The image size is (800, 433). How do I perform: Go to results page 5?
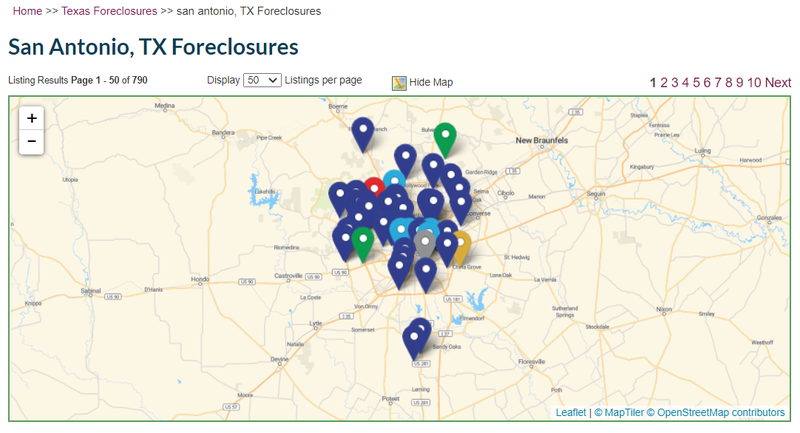696,83
